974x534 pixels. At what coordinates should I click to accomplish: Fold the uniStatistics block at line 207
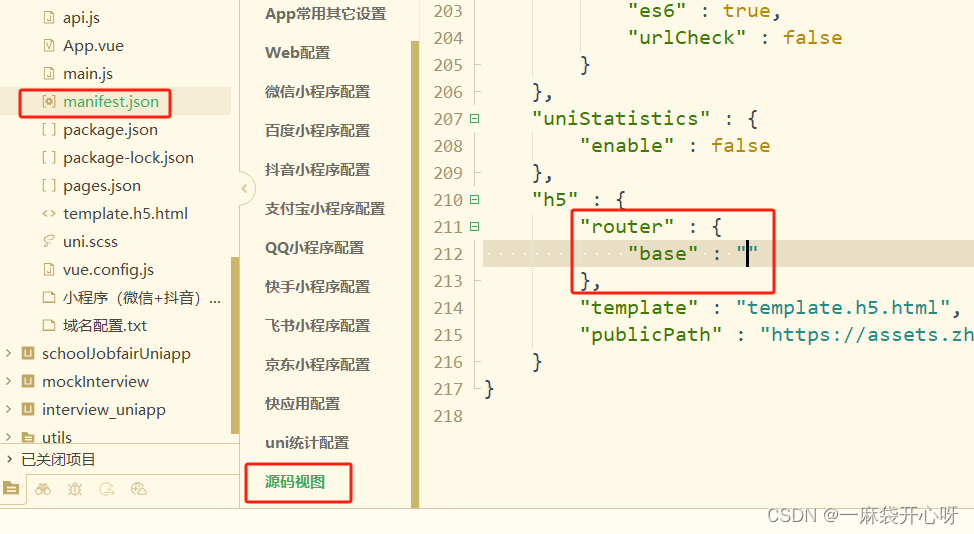(475, 119)
